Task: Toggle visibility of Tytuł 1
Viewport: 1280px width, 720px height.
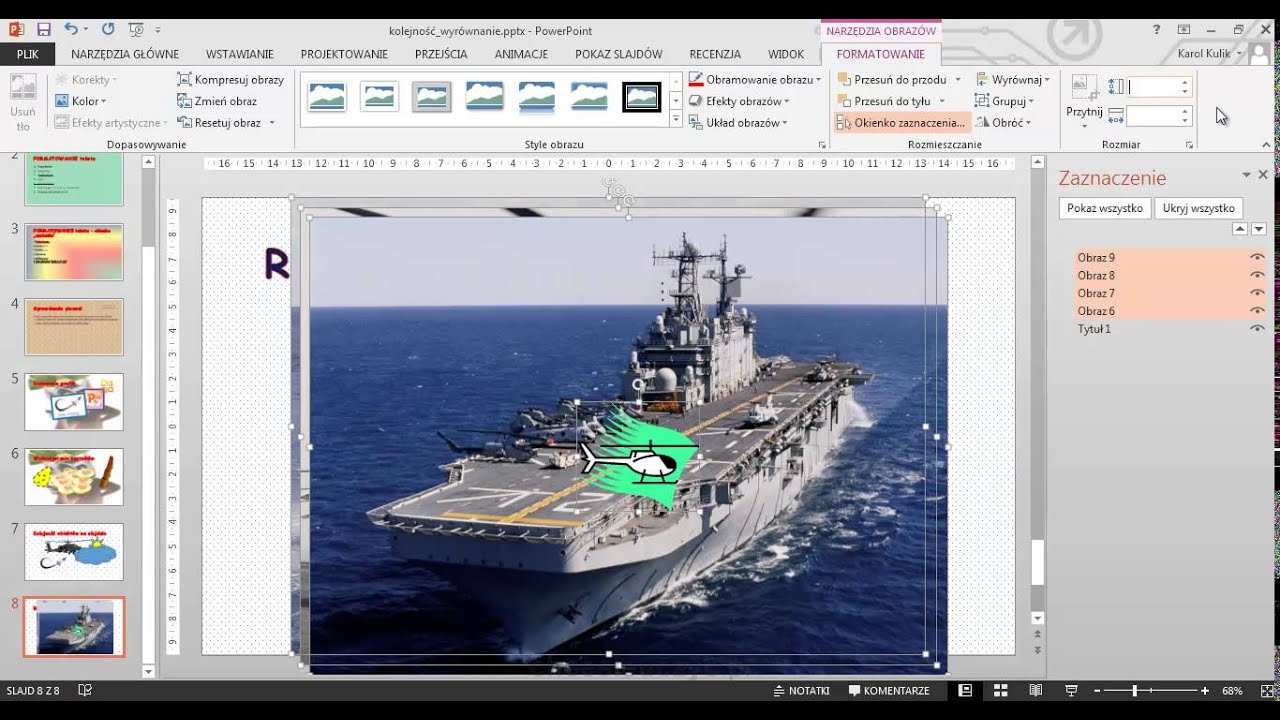Action: point(1257,329)
